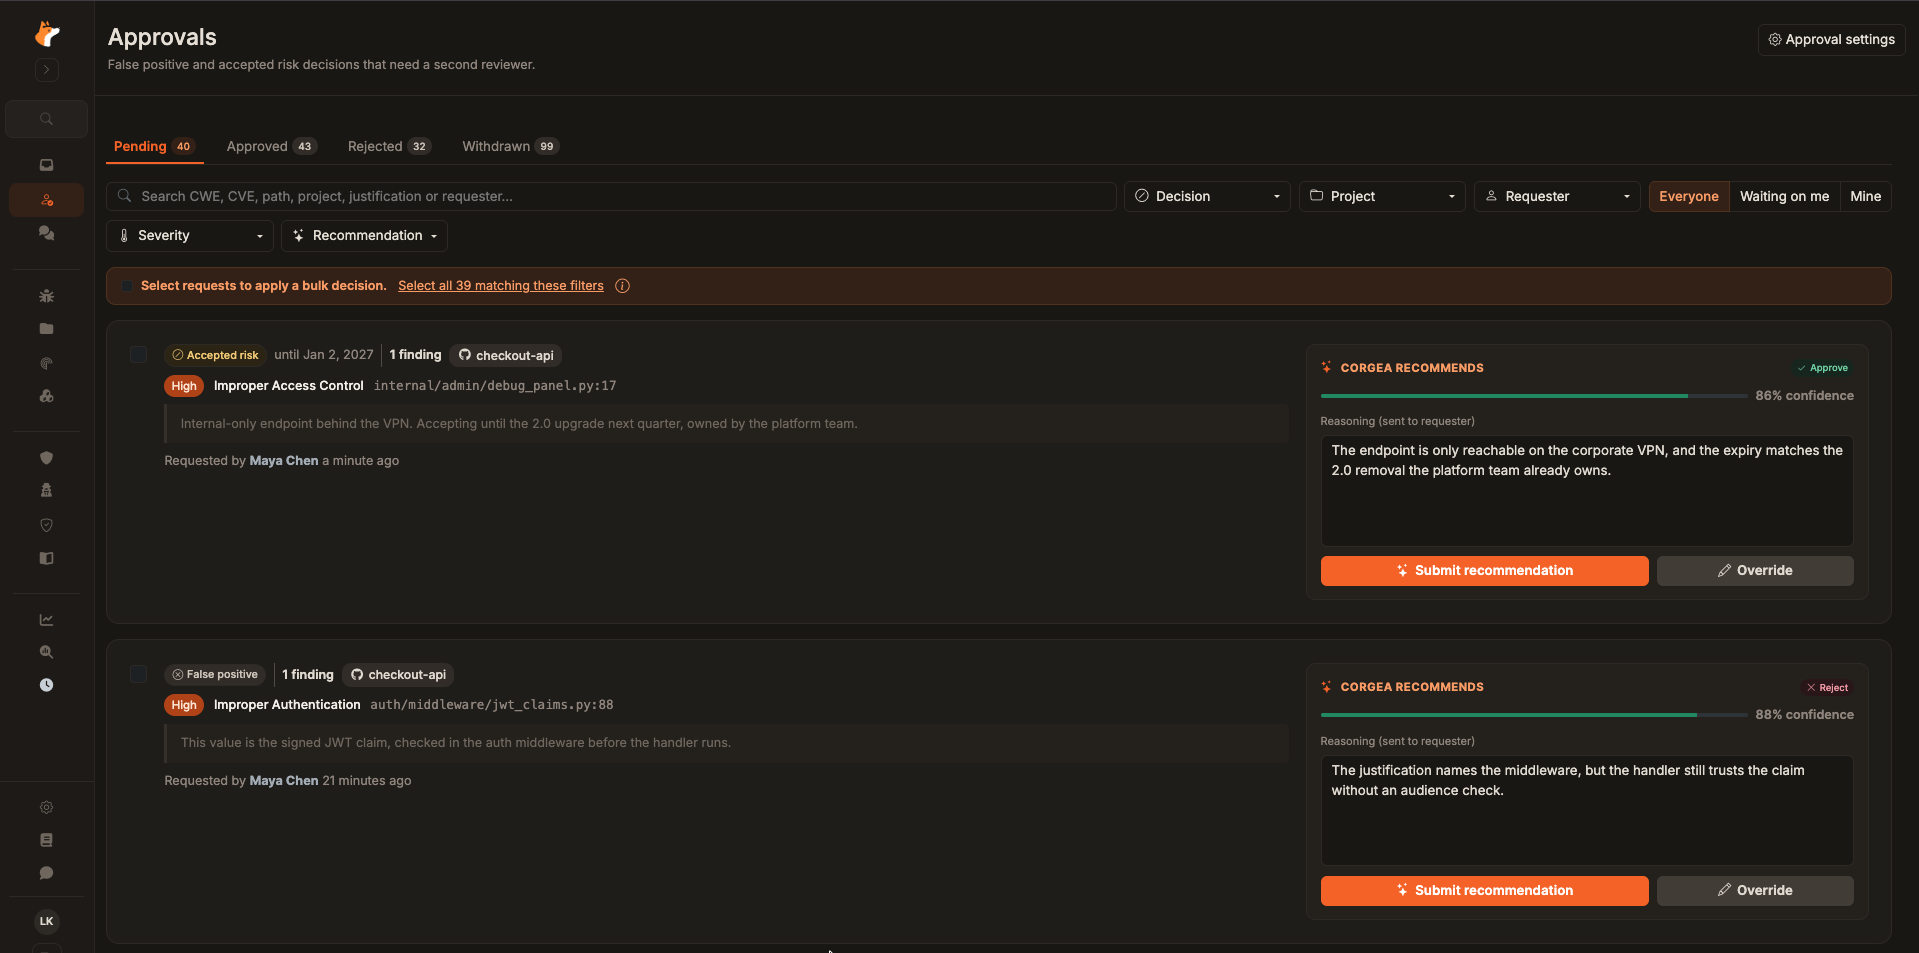Expand the sidebar with the chevron button
This screenshot has height=953, width=1919.
tap(47, 70)
